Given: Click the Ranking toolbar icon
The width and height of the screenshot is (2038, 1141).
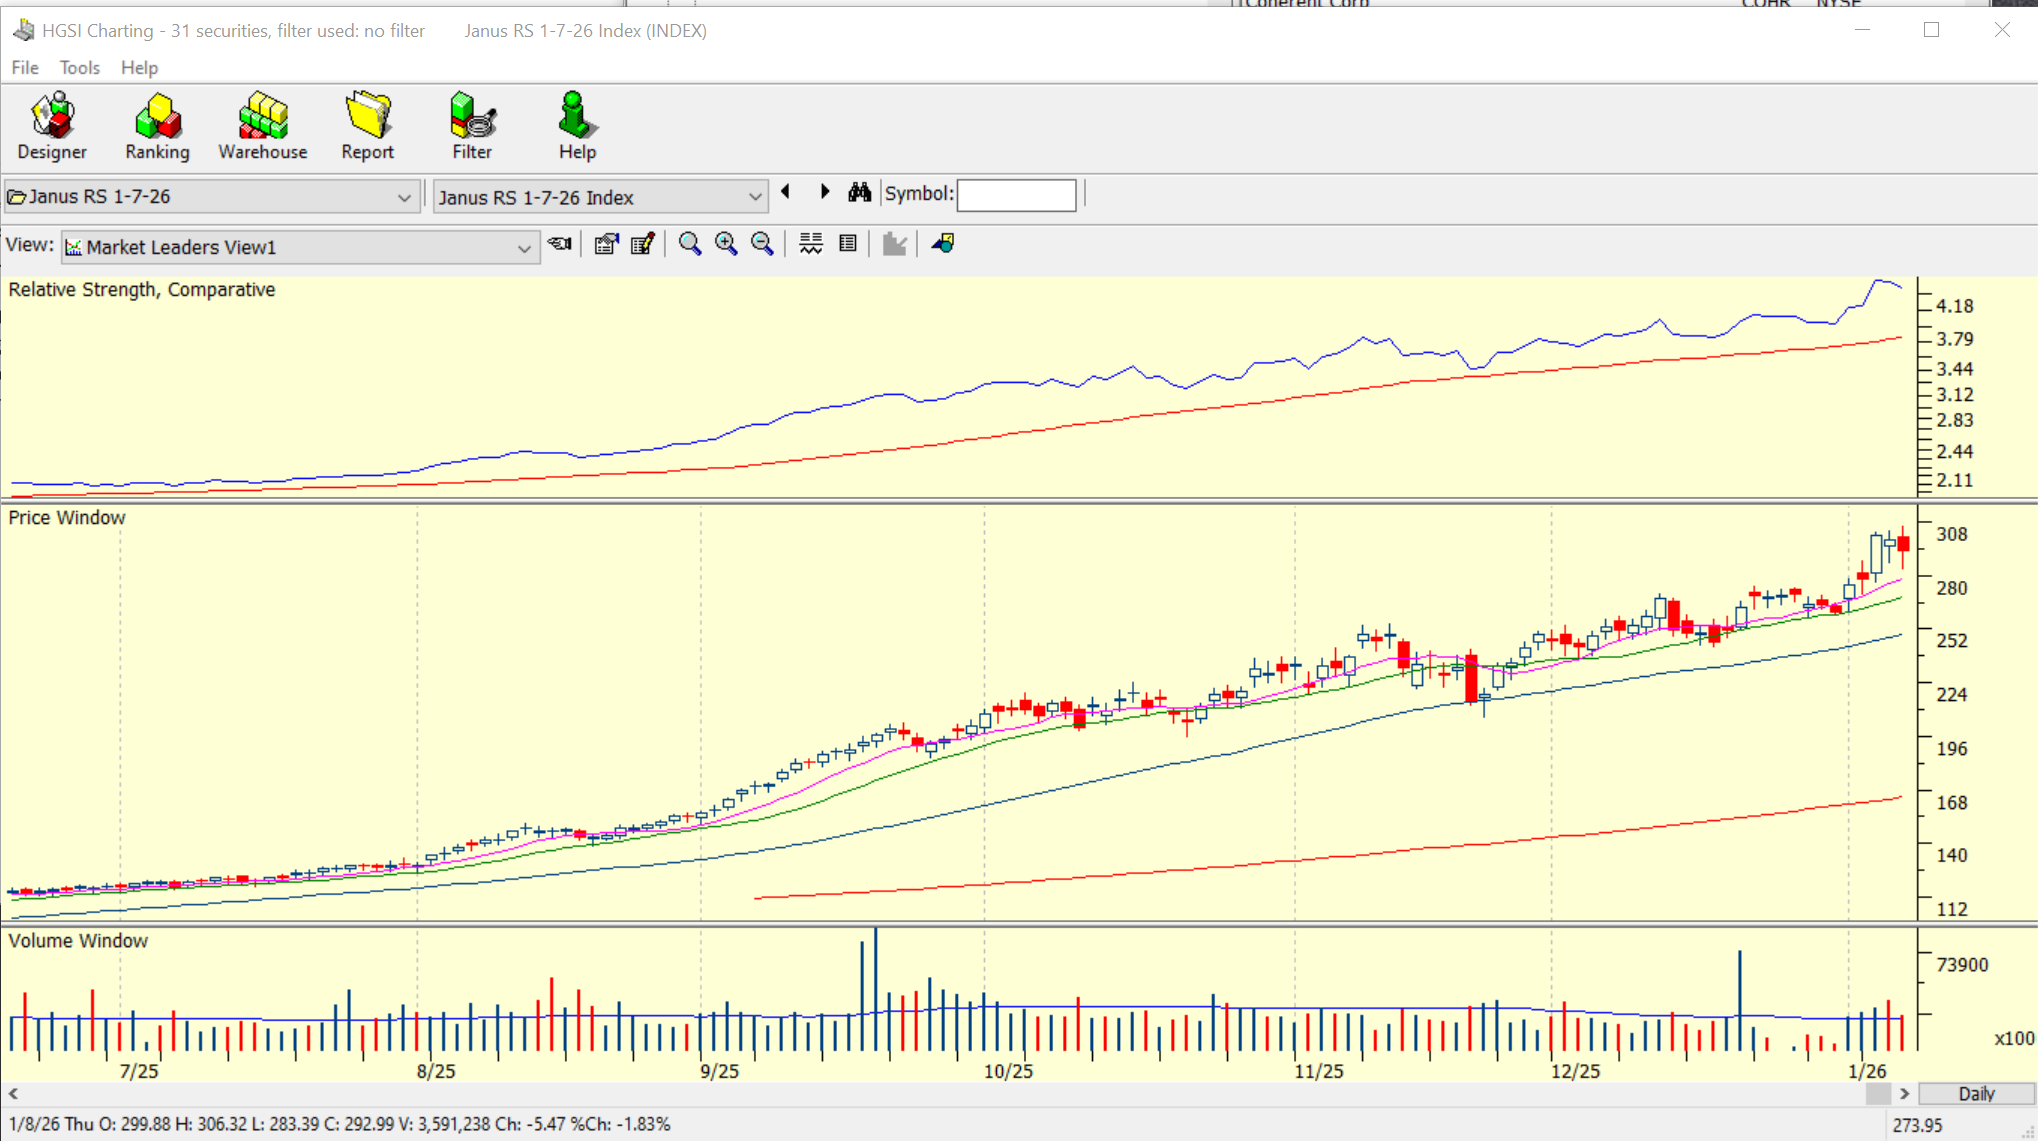Looking at the screenshot, I should pos(157,127).
